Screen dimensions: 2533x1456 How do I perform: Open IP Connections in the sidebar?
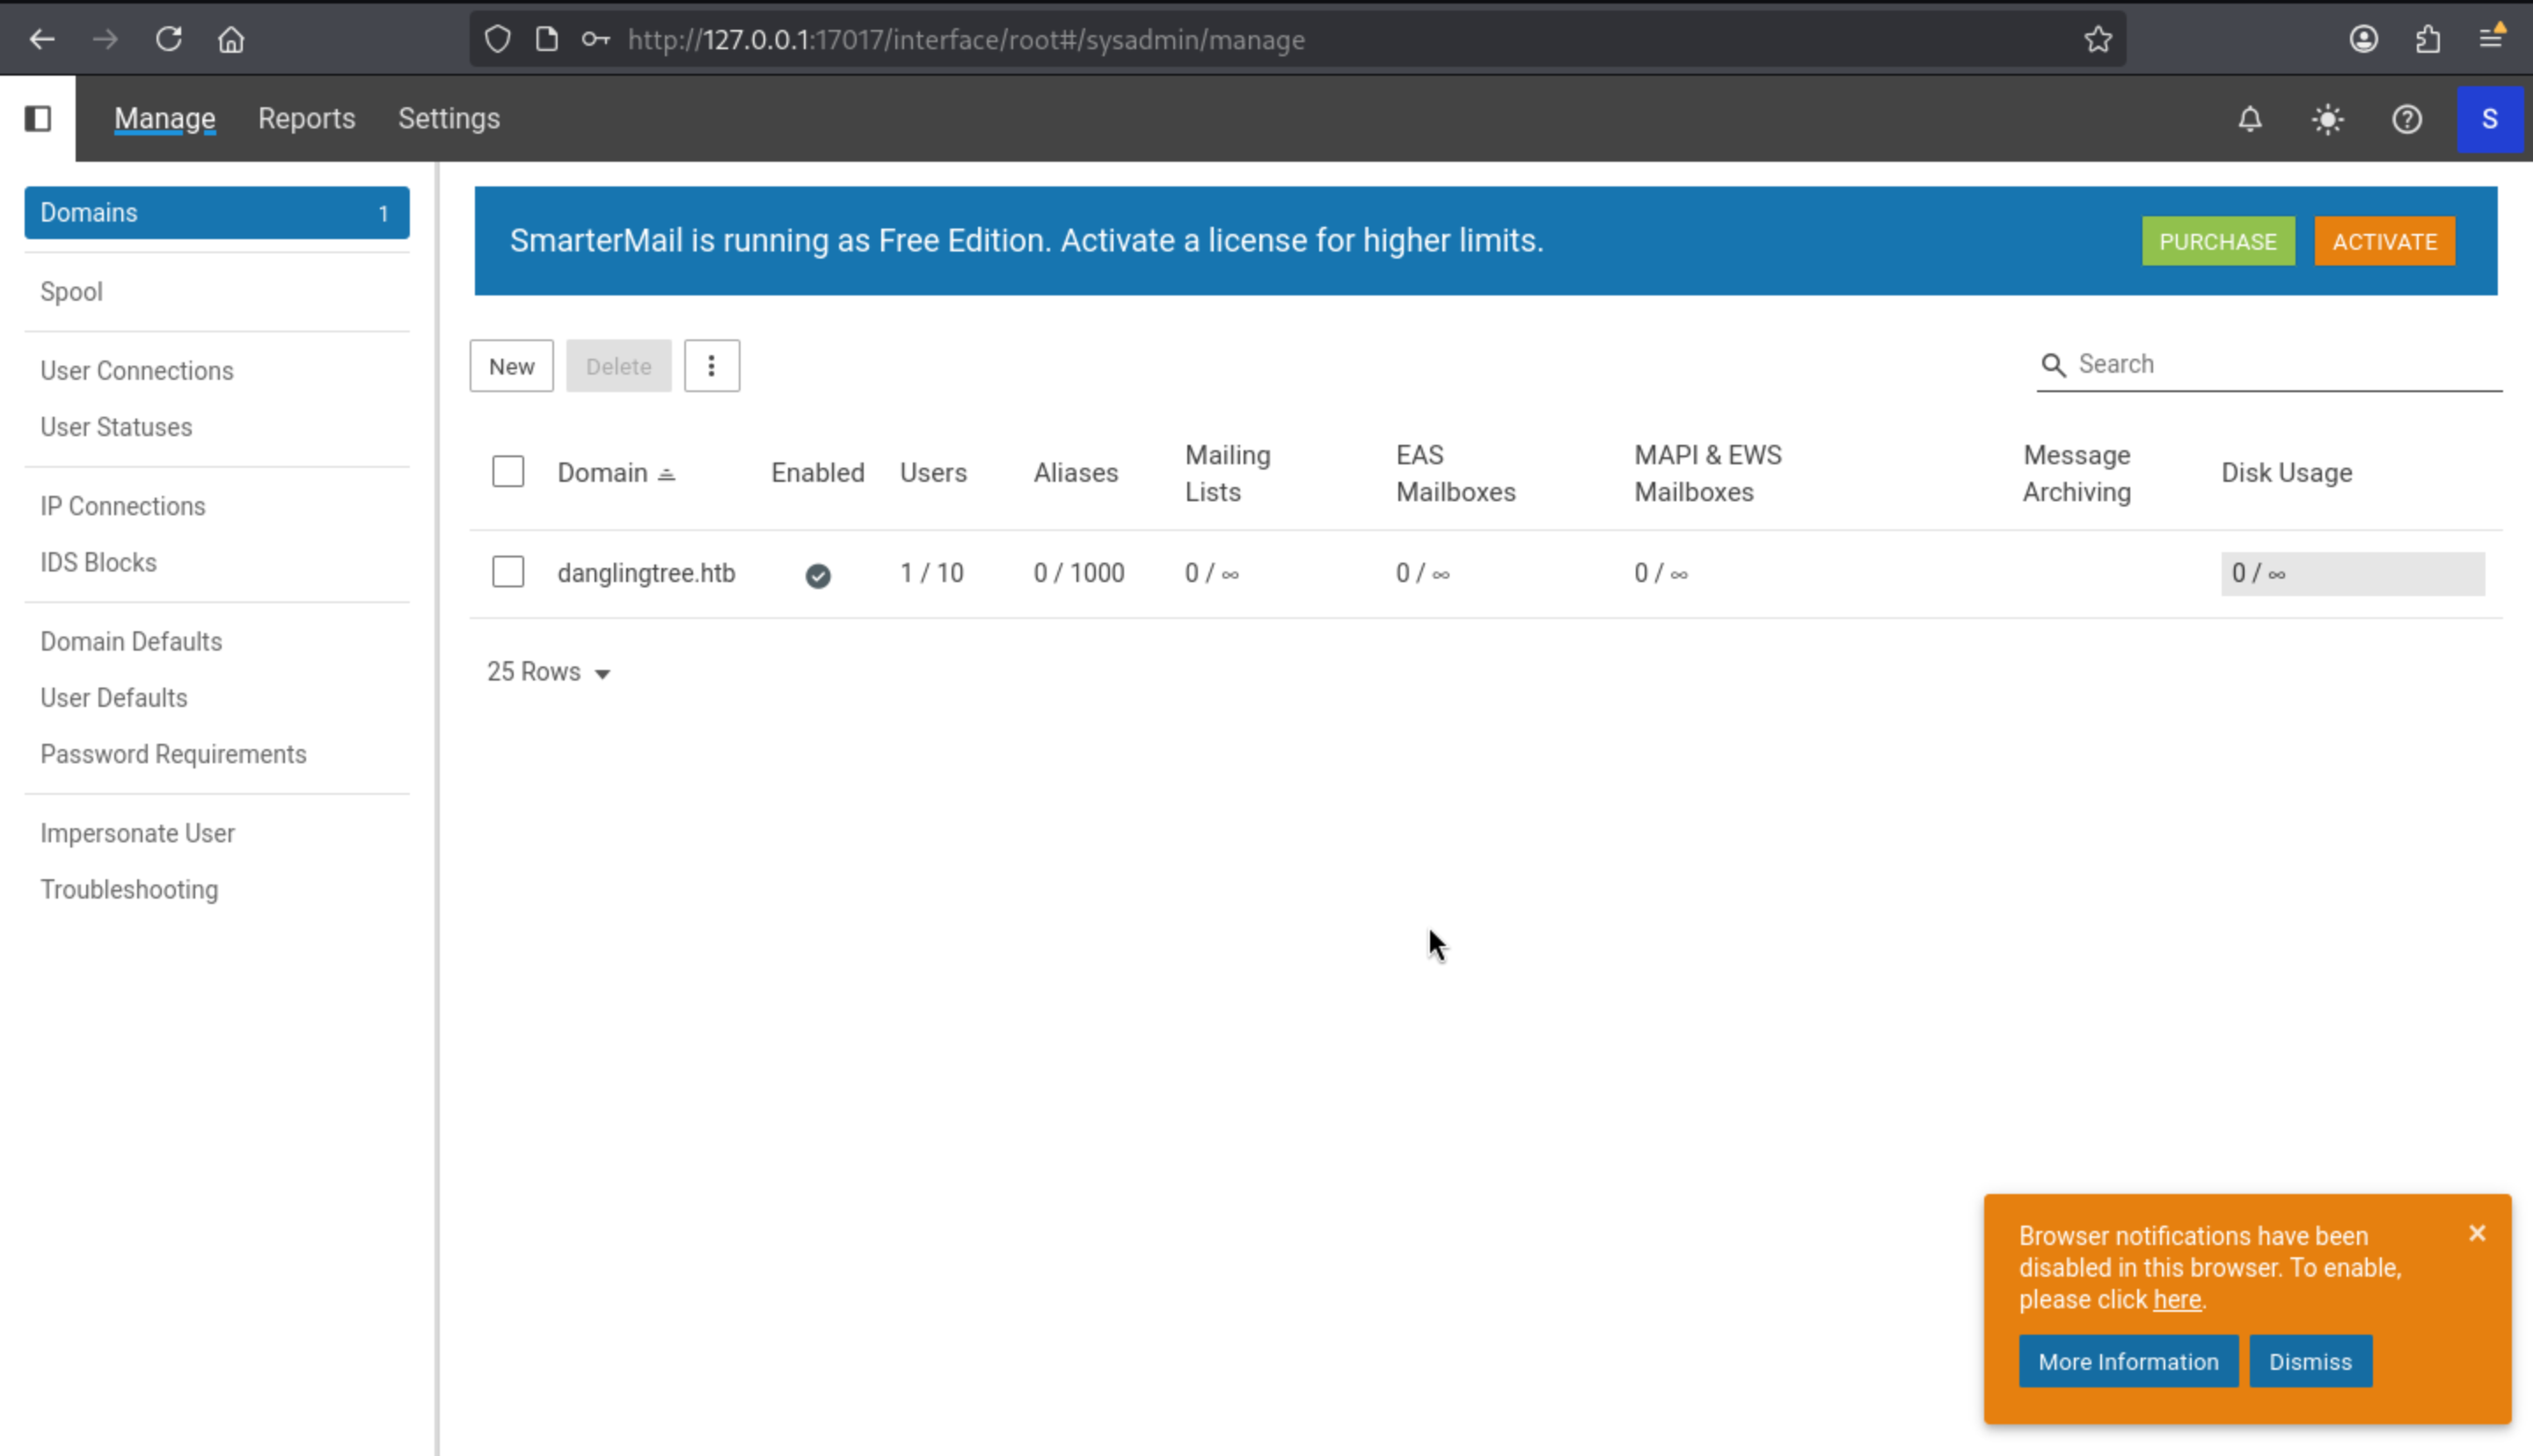click(x=123, y=506)
